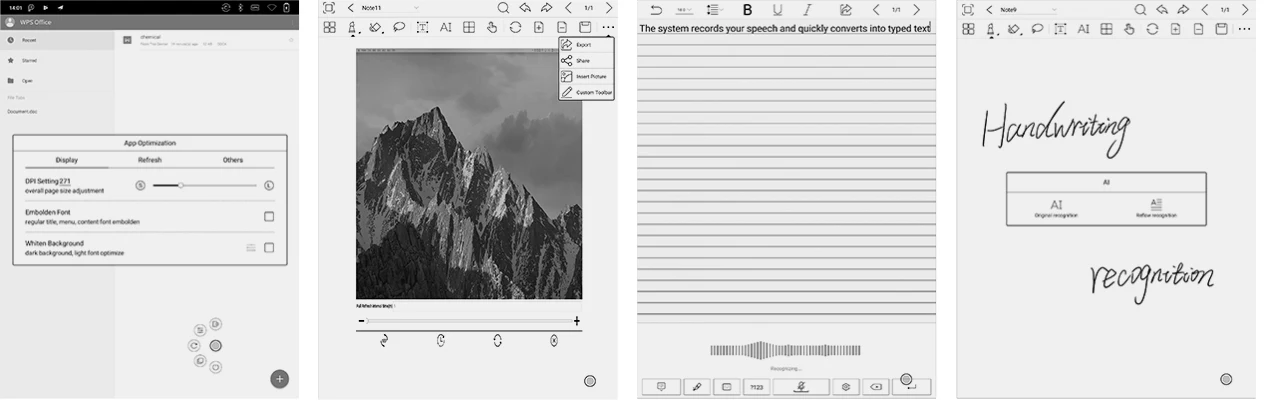1267x402 pixels.
Task: Select the eraser tool in Note11
Action: [375, 28]
